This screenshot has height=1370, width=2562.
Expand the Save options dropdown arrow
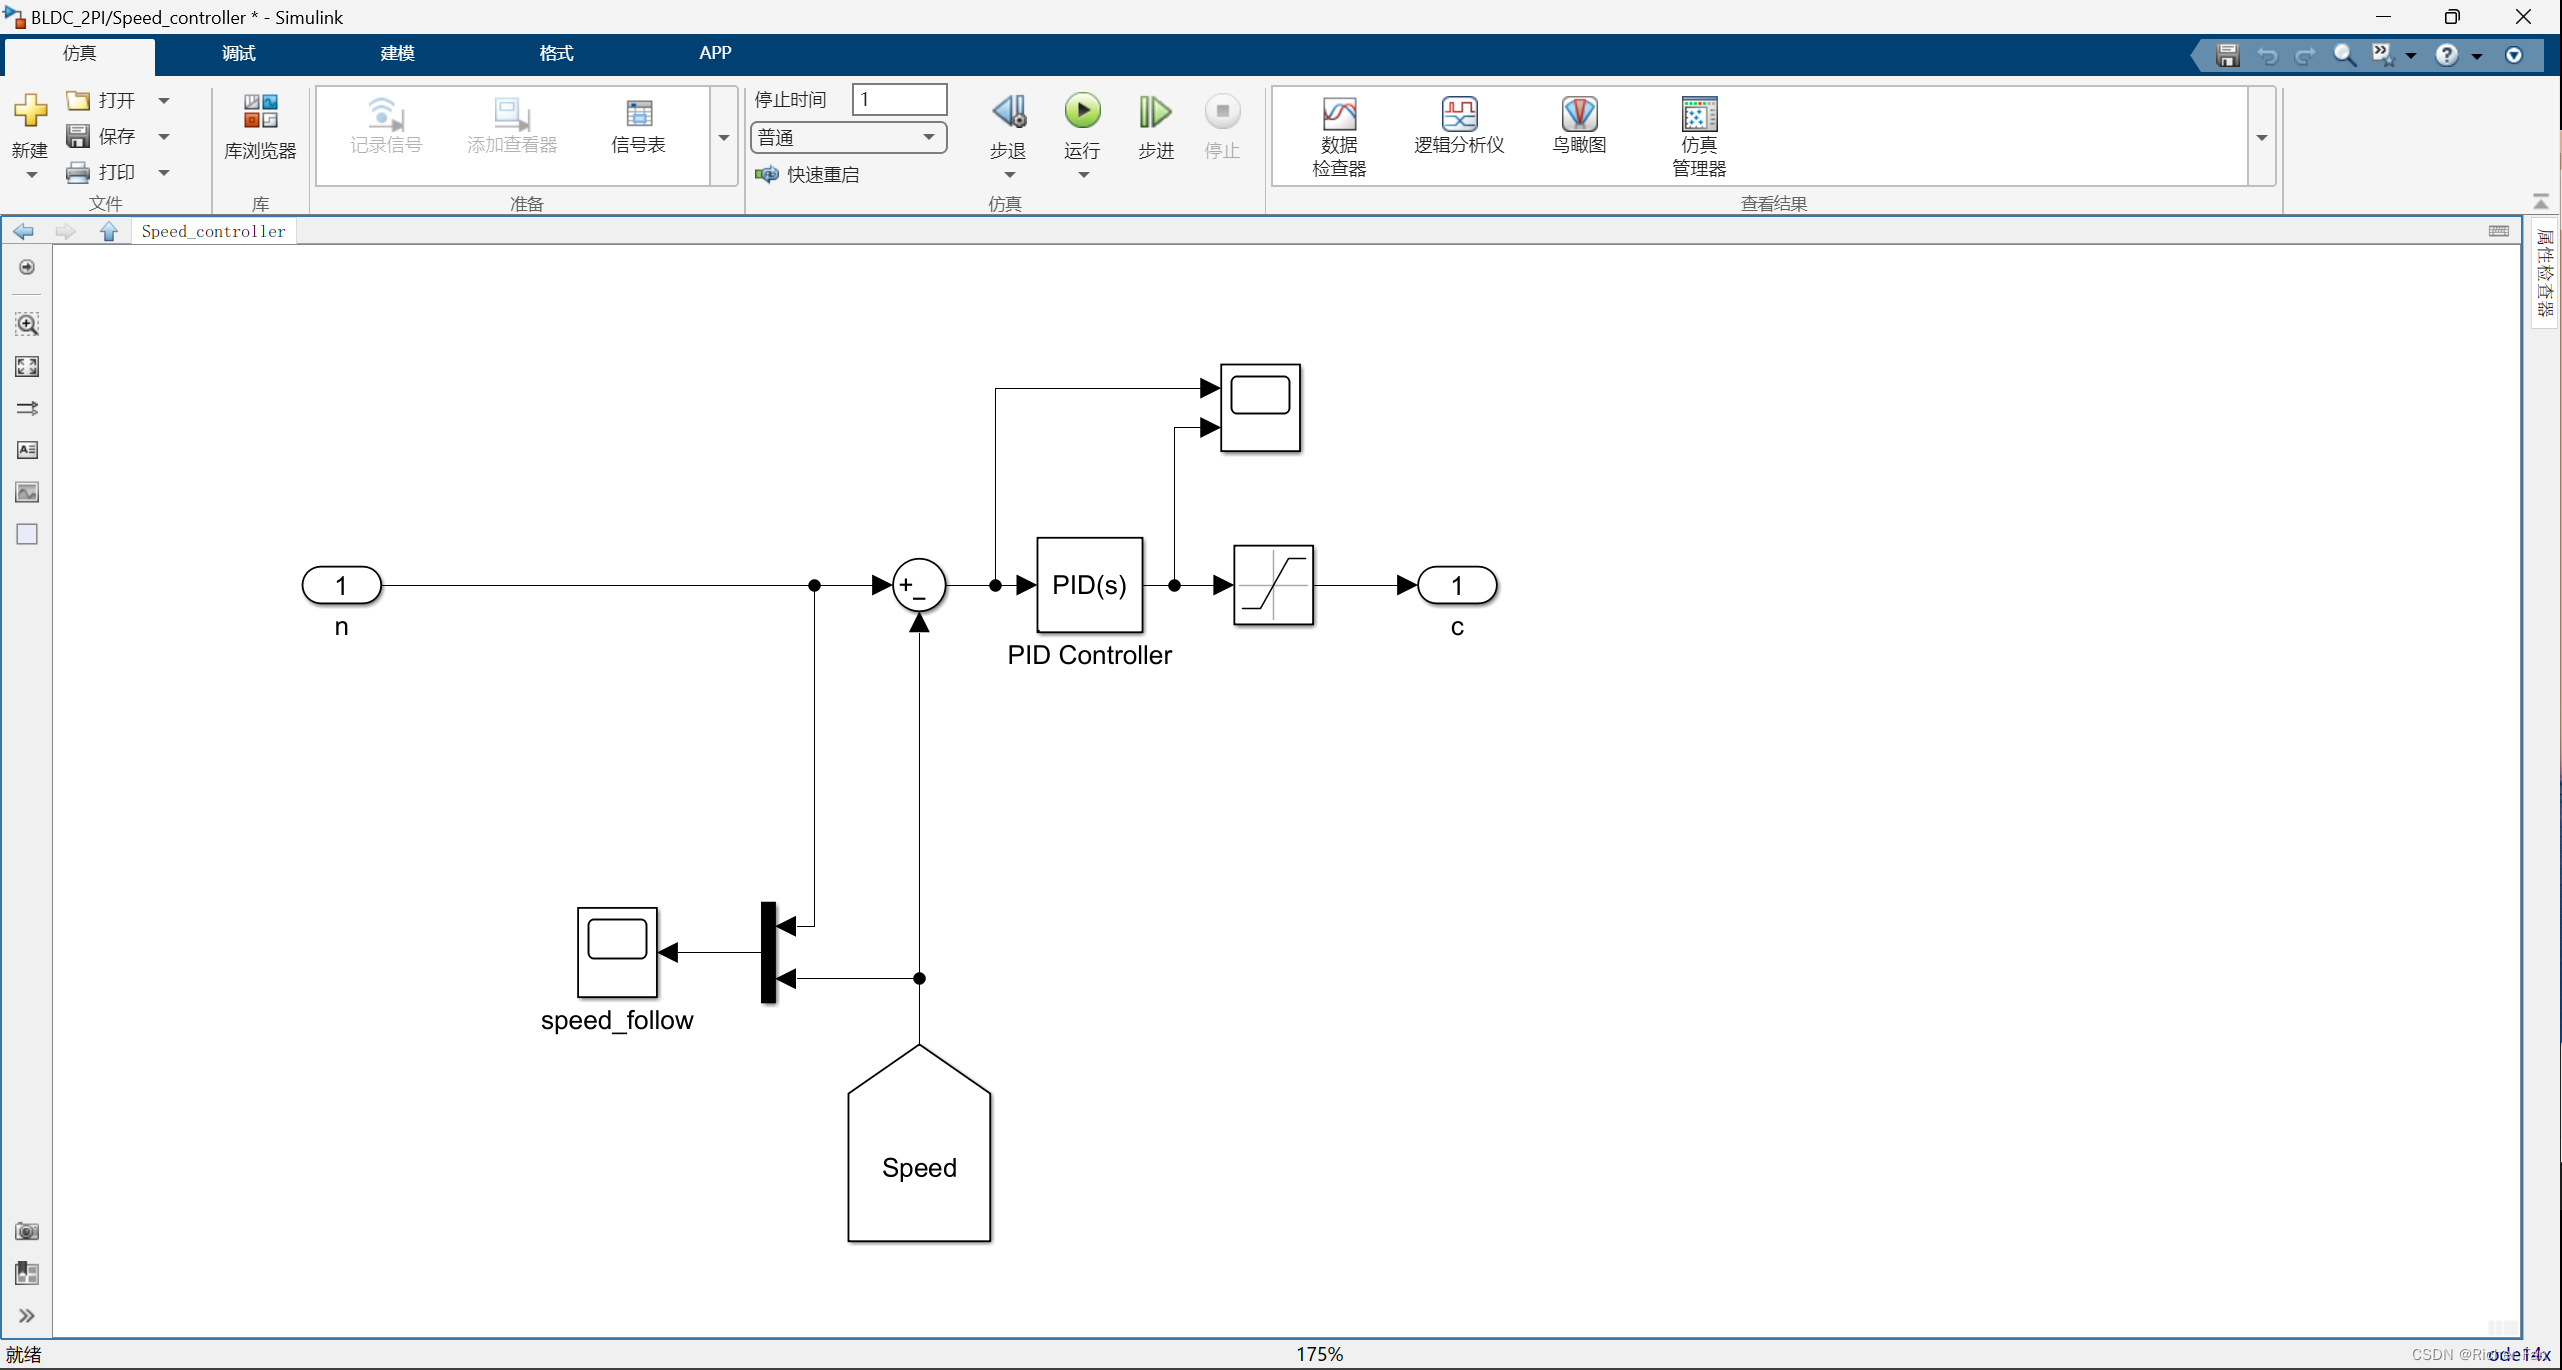164,136
